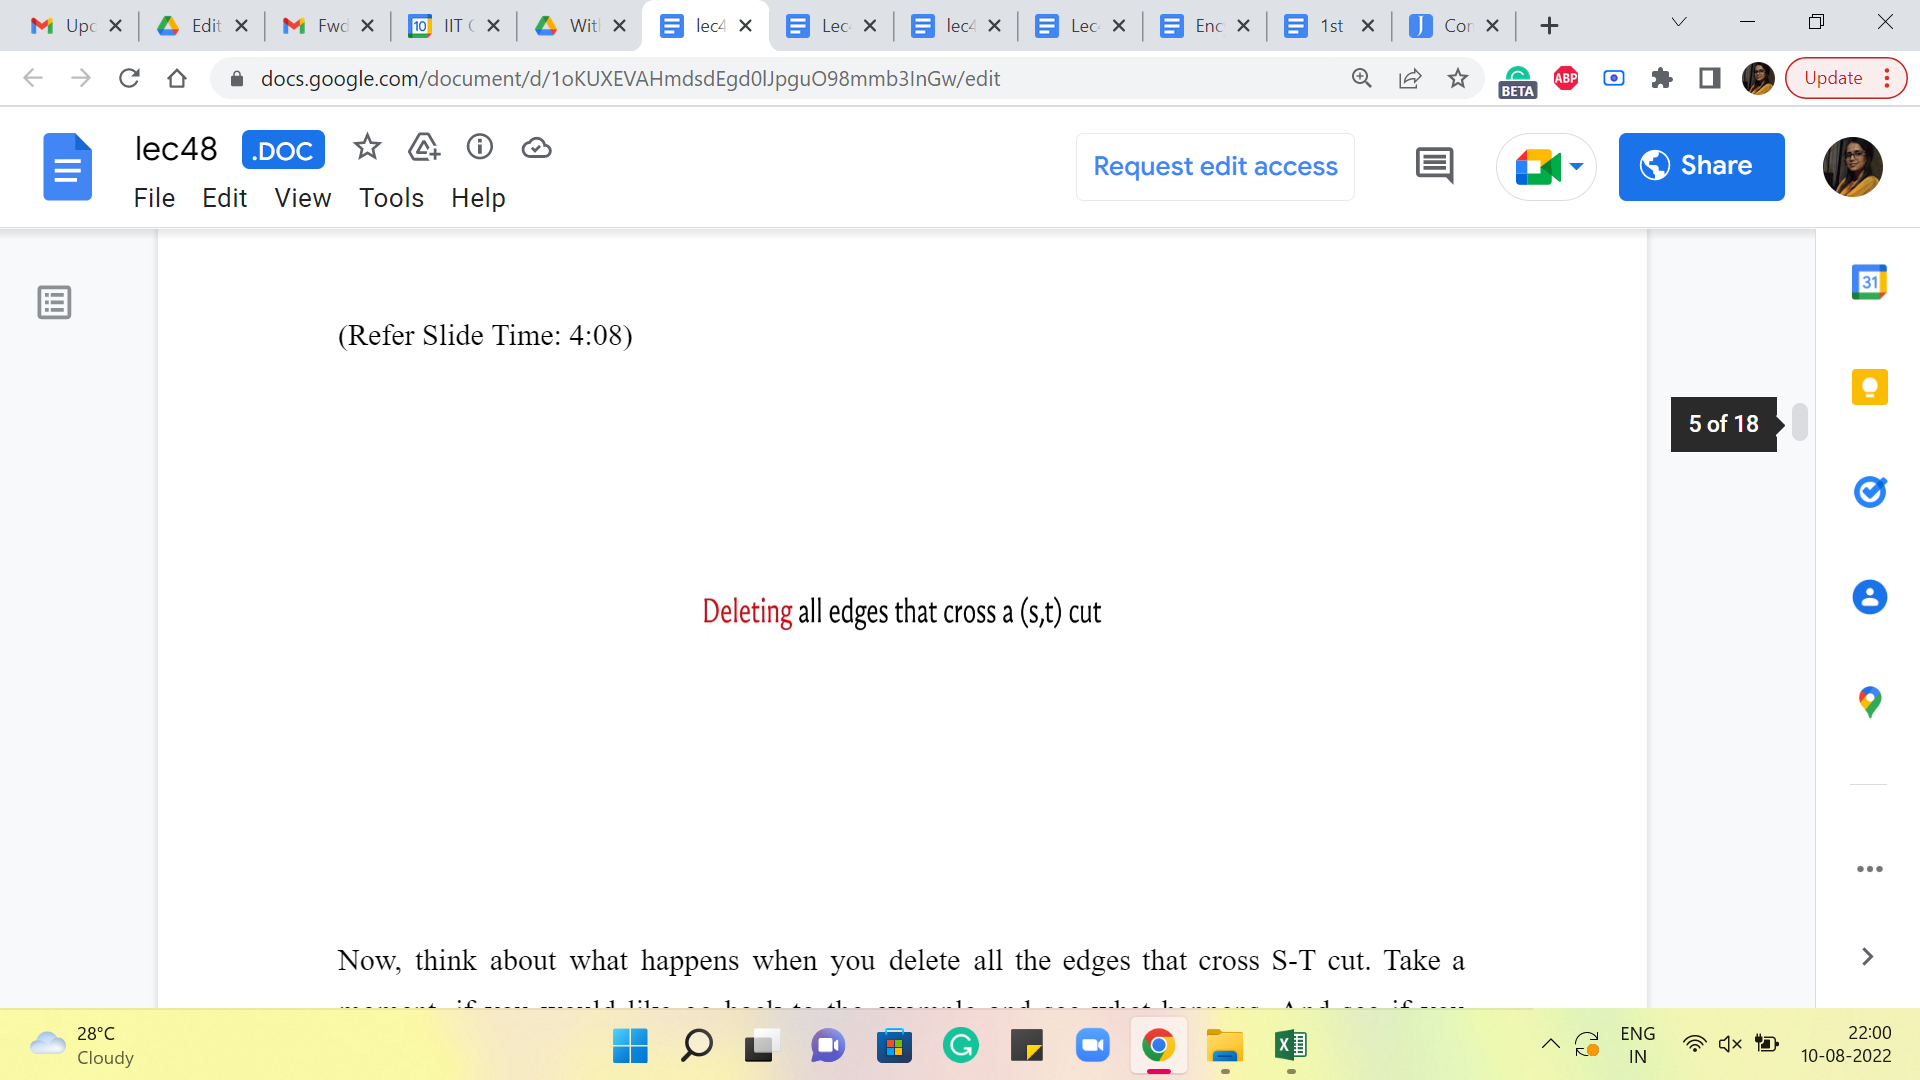
Task: Click the blue Share button
Action: point(1701,167)
